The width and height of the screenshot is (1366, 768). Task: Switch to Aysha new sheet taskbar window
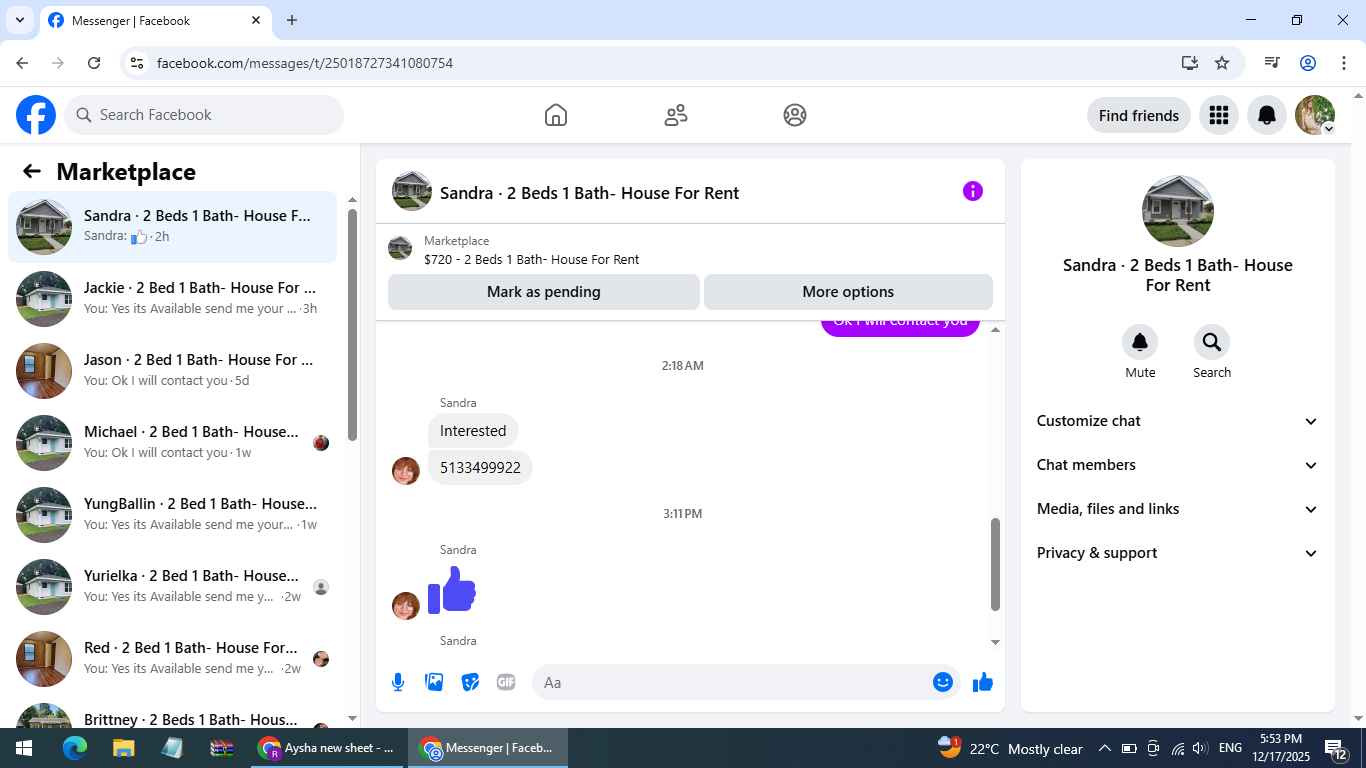[328, 748]
